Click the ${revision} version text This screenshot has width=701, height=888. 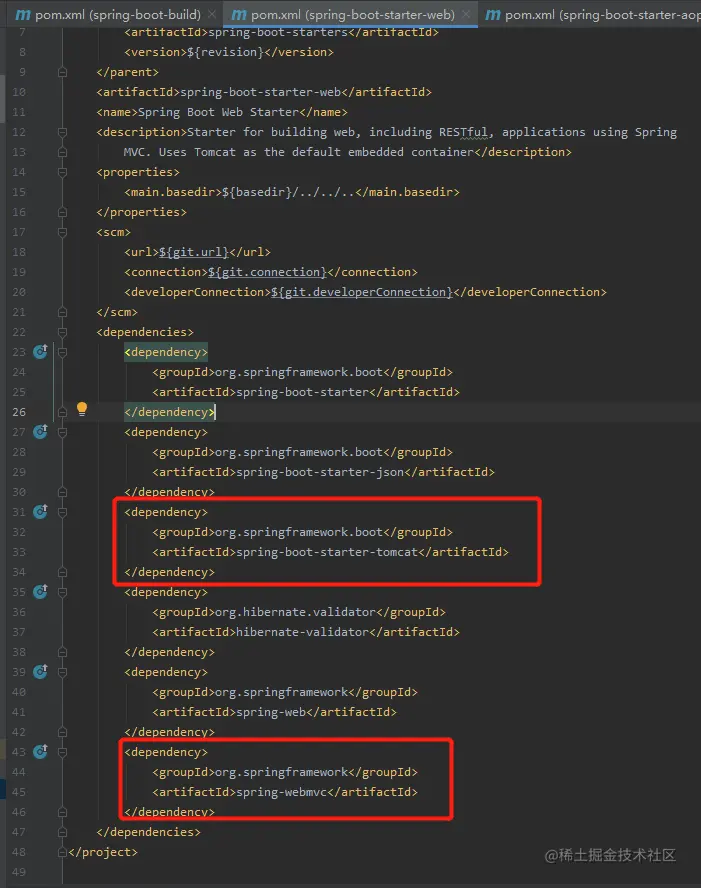[x=225, y=52]
